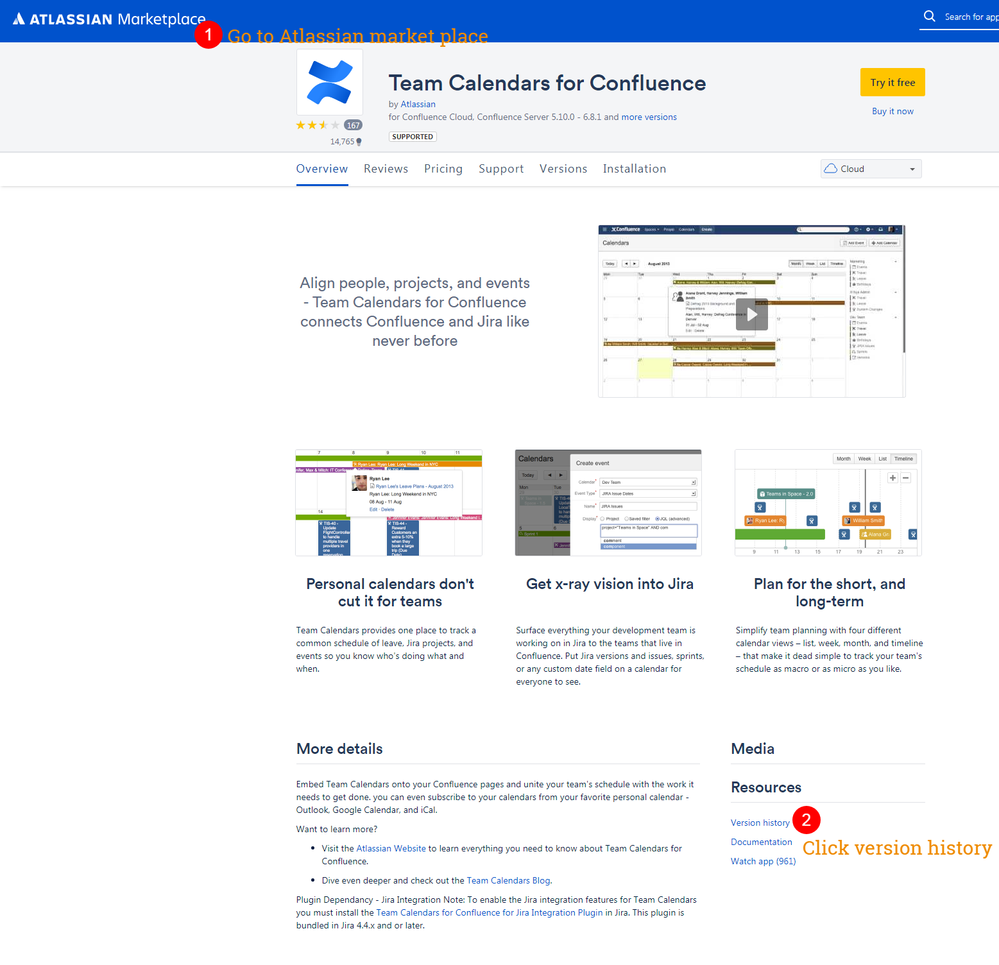The height and width of the screenshot is (965, 999).
Task: Switch to the Overview tab
Action: 322,169
